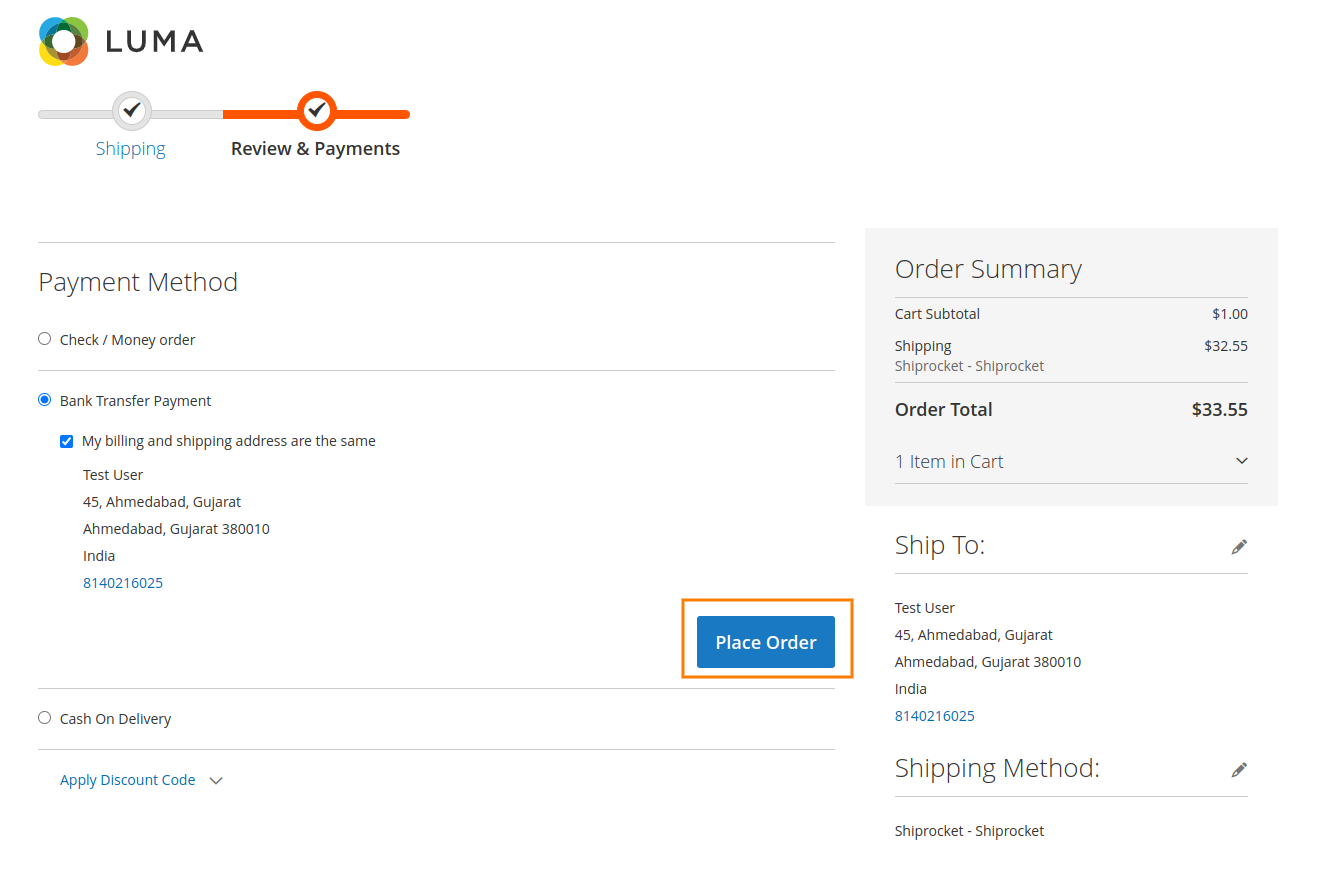The width and height of the screenshot is (1334, 880).
Task: Uncheck billing and shipping address are the same
Action: pyautogui.click(x=66, y=440)
